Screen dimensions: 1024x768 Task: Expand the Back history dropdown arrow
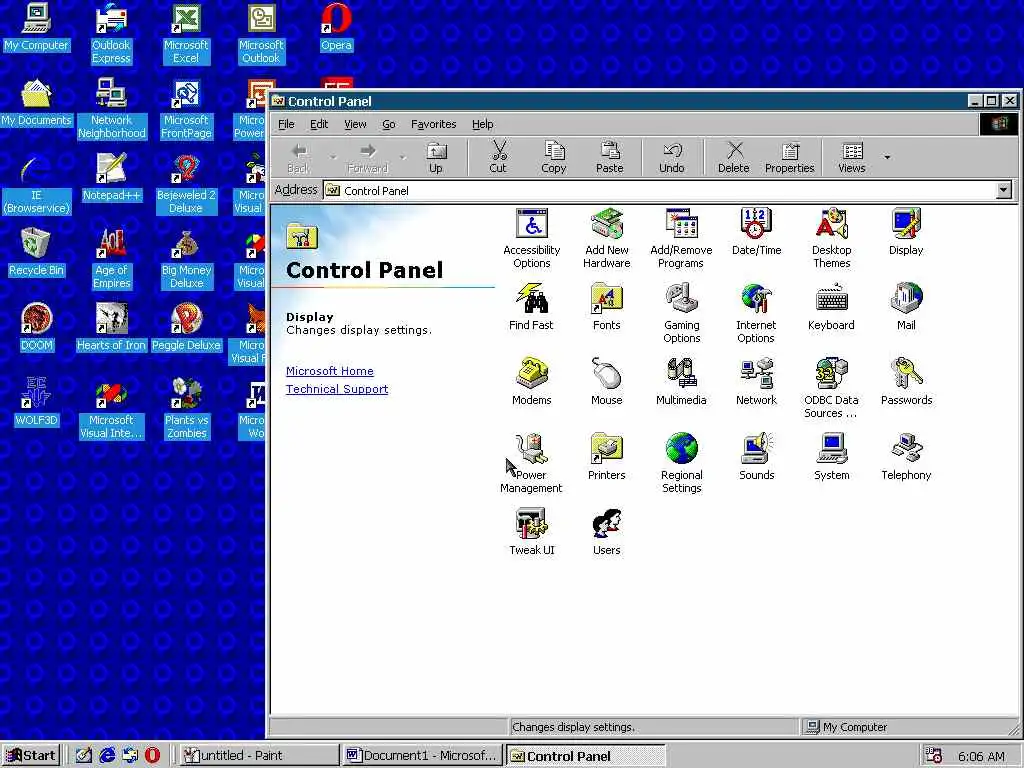333,157
